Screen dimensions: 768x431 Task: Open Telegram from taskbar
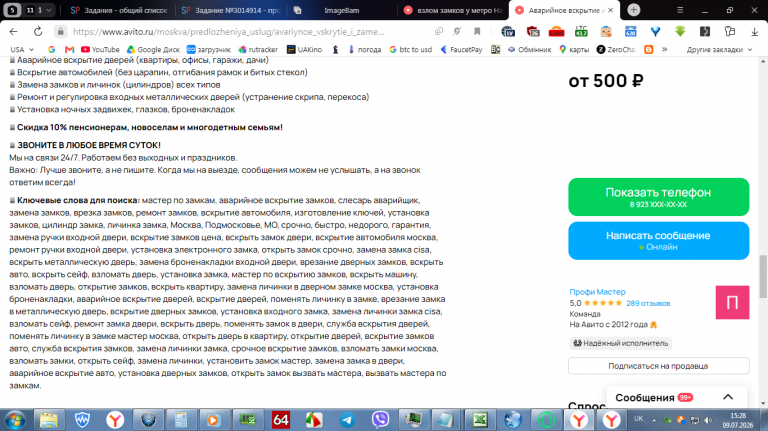tap(347, 420)
